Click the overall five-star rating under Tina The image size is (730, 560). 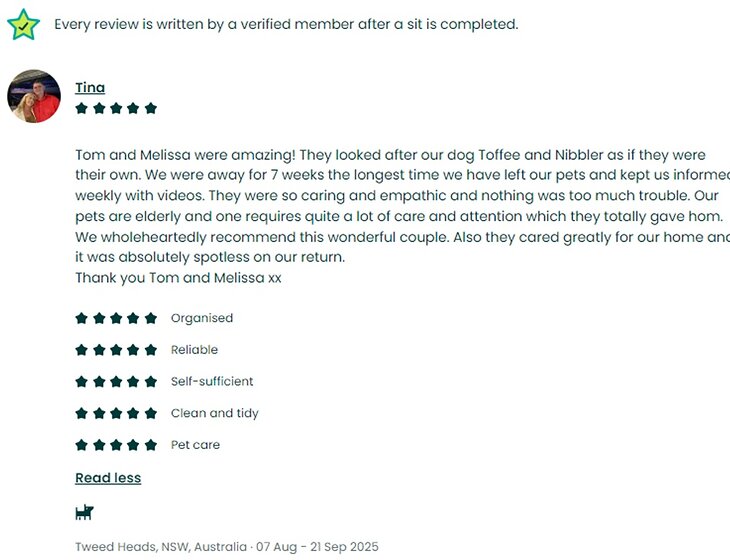click(x=116, y=109)
